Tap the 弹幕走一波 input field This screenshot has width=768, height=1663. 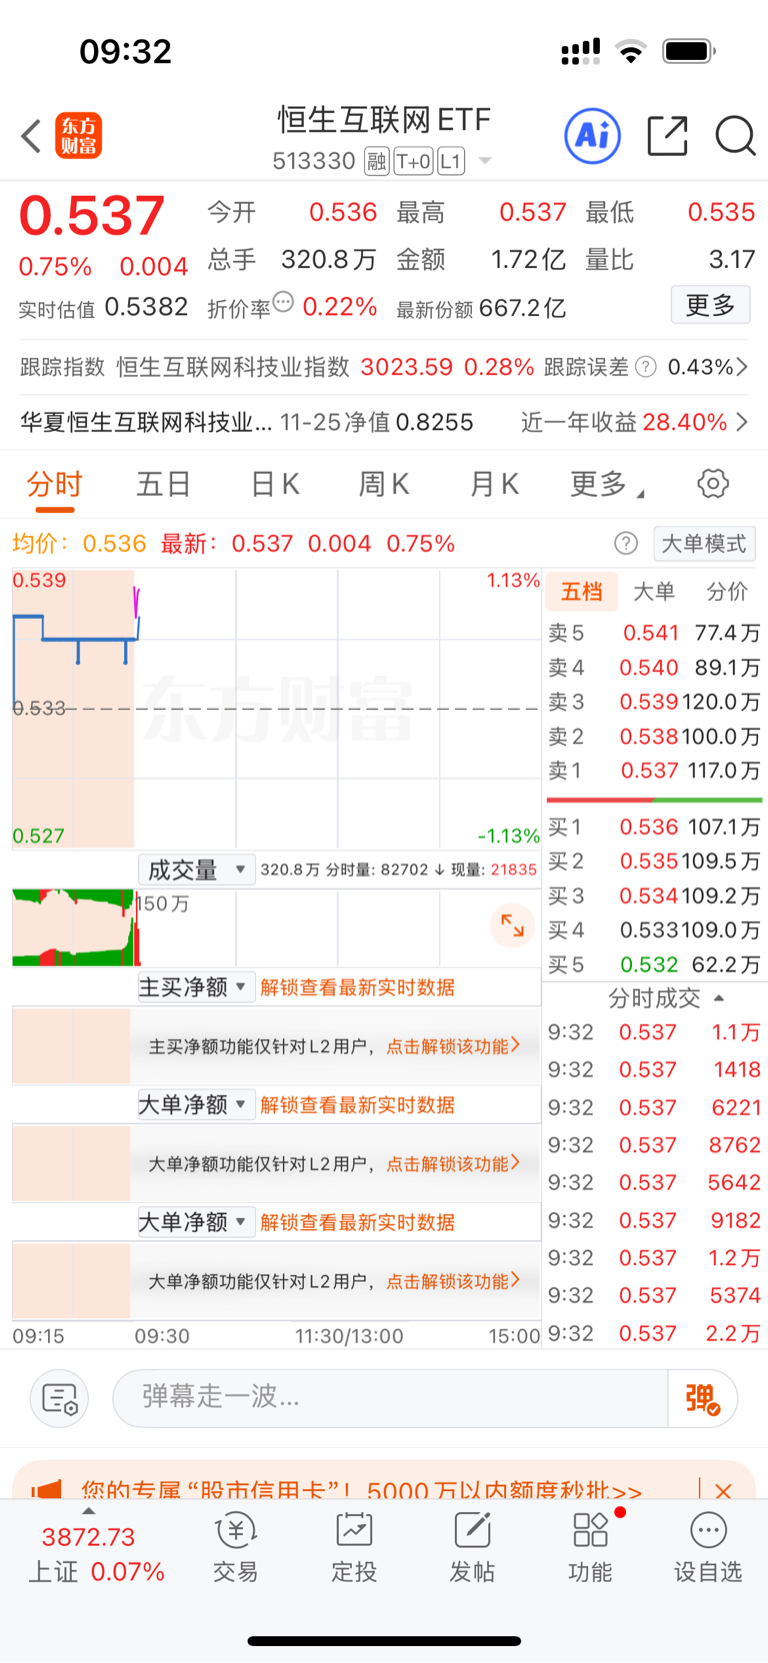click(390, 1398)
